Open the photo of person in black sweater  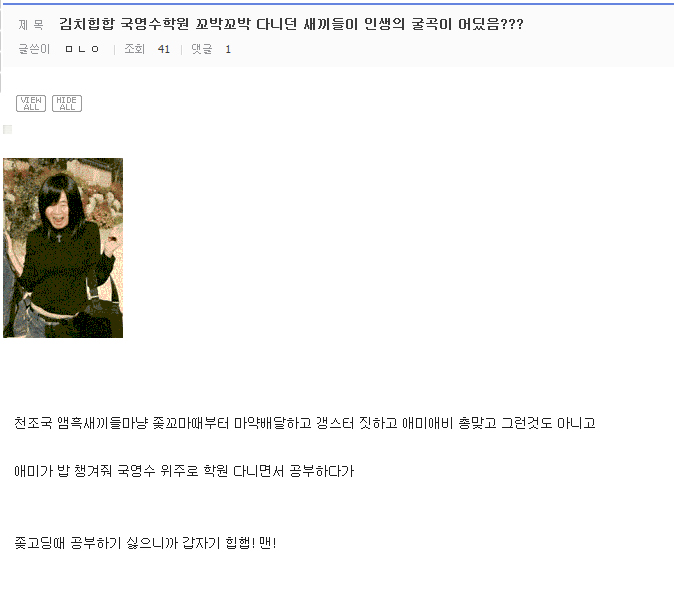[x=63, y=248]
